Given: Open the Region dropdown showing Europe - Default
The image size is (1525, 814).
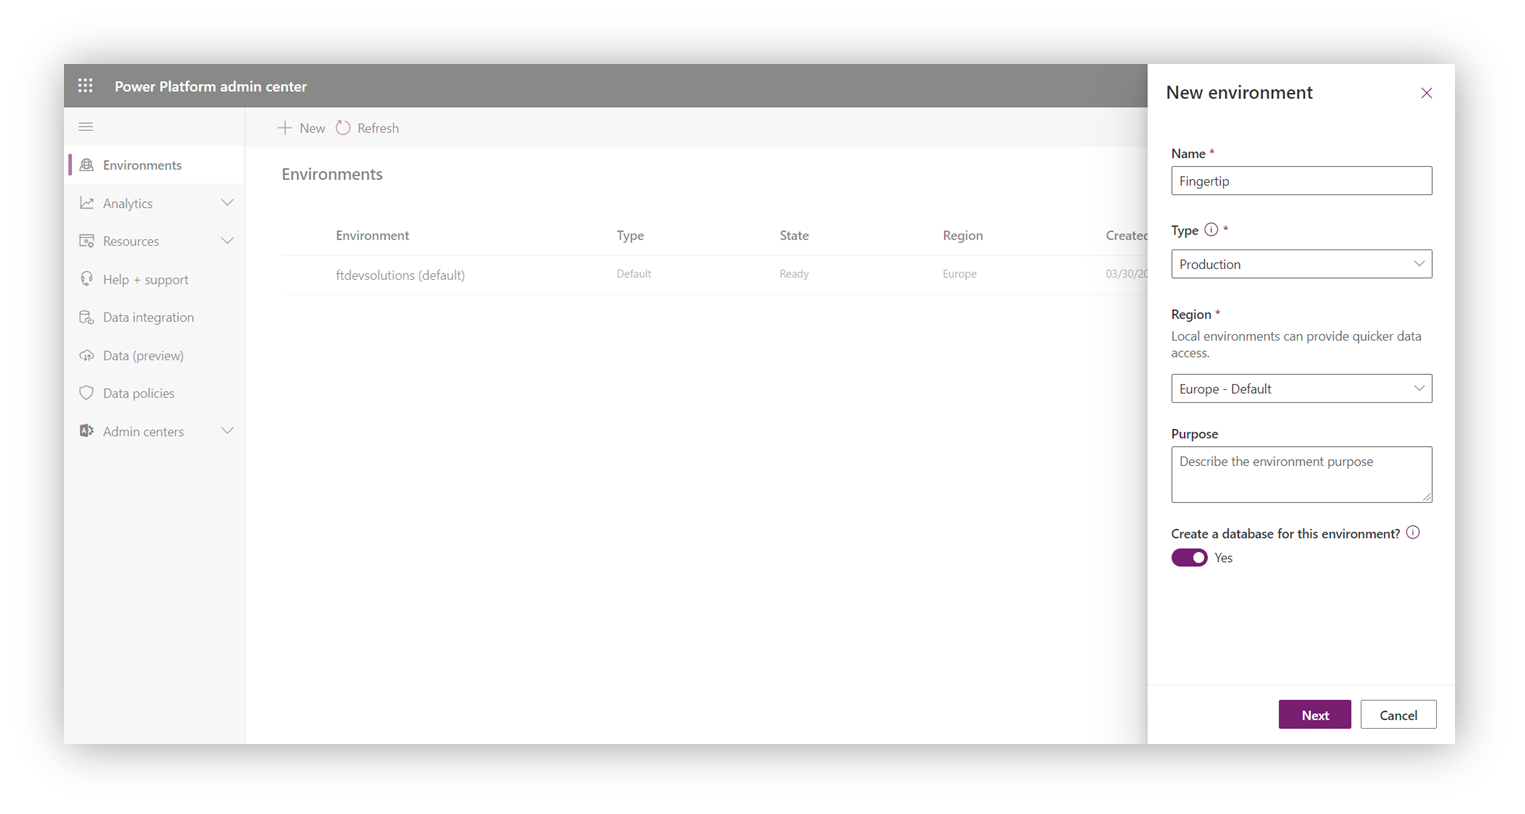Looking at the screenshot, I should (1302, 389).
